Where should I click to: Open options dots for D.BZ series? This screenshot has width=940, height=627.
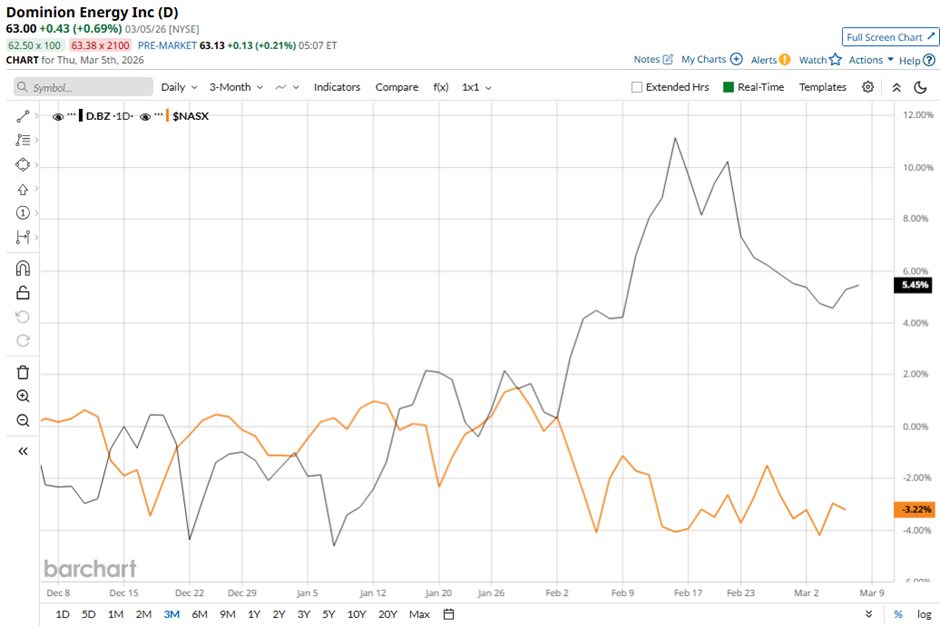pos(71,114)
